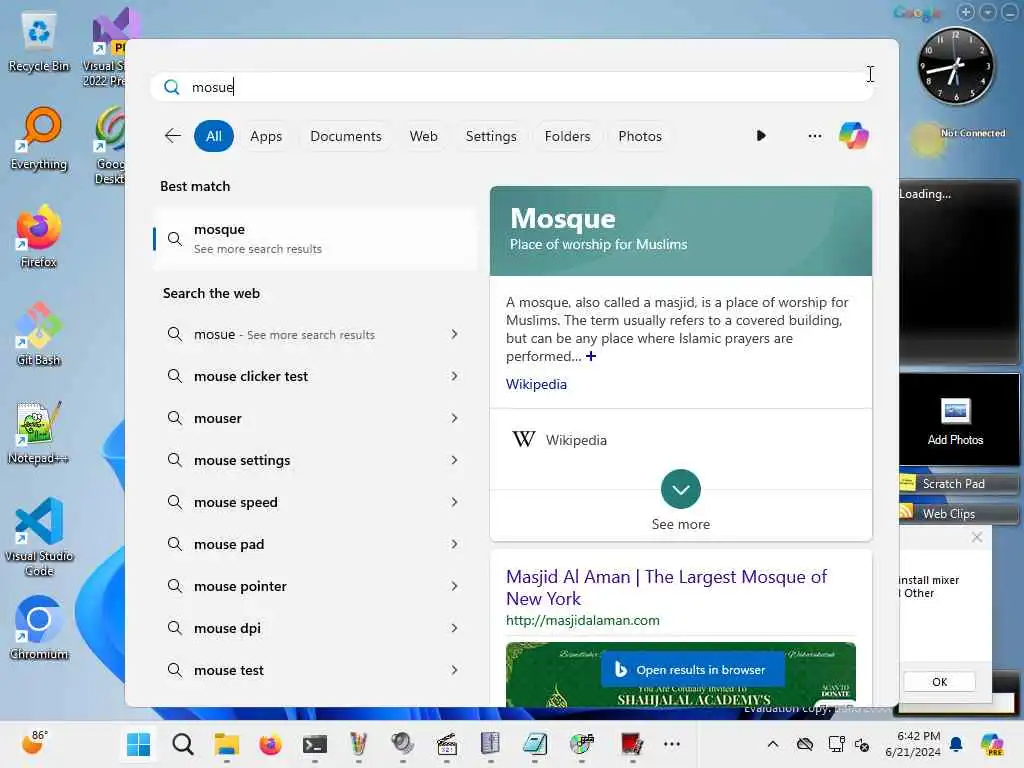
Task: Launch the Visual Studio Code desktop shortcut
Action: [x=39, y=537]
